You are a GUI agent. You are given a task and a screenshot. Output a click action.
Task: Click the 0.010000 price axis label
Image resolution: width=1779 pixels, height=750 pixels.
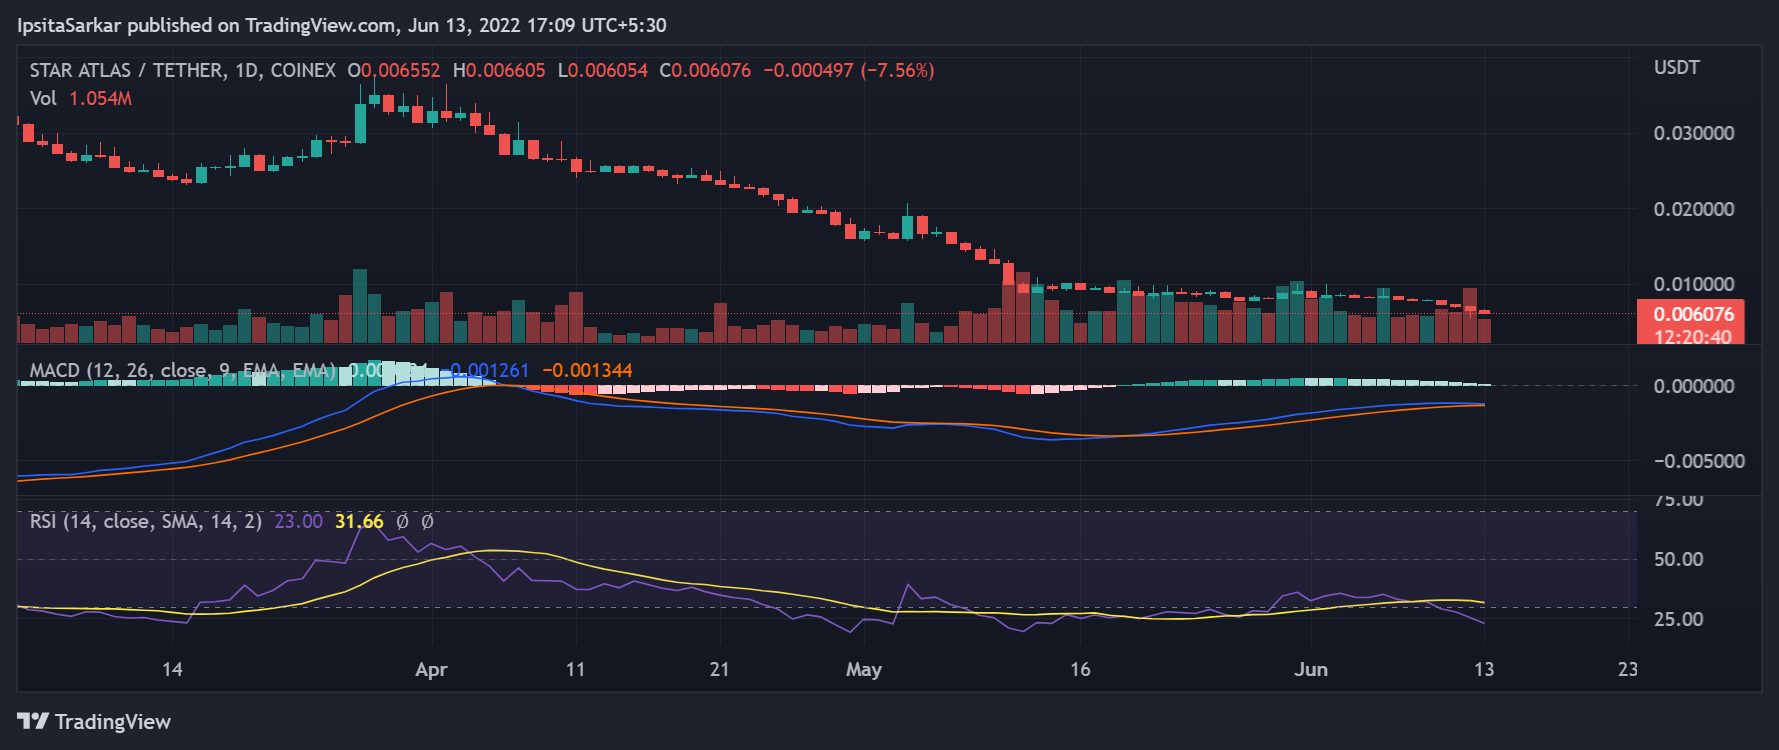click(1694, 284)
